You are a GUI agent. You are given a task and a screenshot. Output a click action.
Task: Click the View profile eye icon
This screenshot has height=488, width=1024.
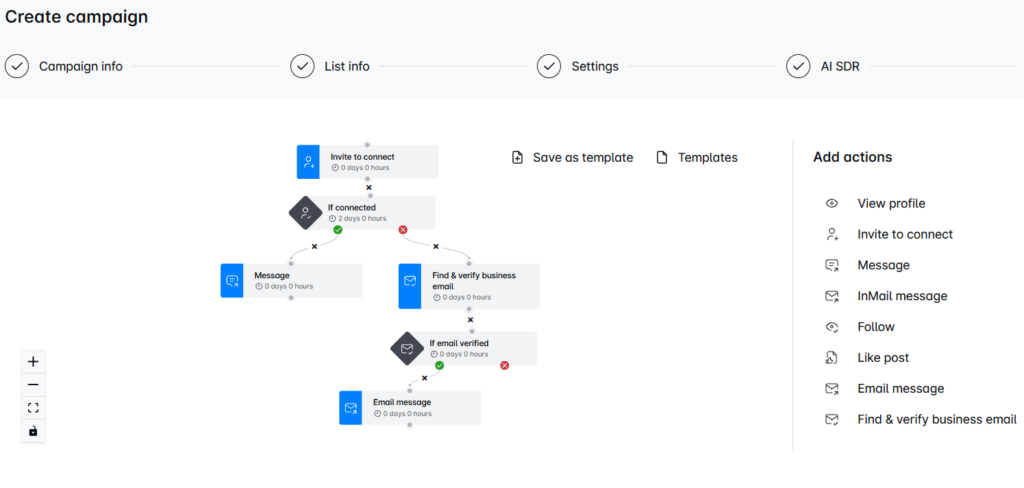(831, 203)
